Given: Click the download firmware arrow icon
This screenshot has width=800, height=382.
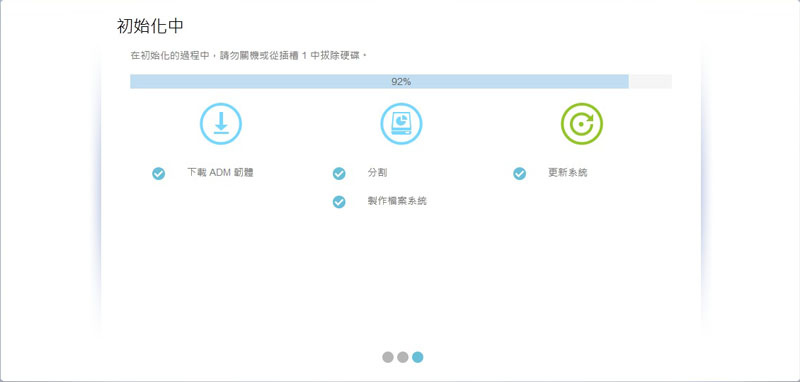Looking at the screenshot, I should [220, 124].
